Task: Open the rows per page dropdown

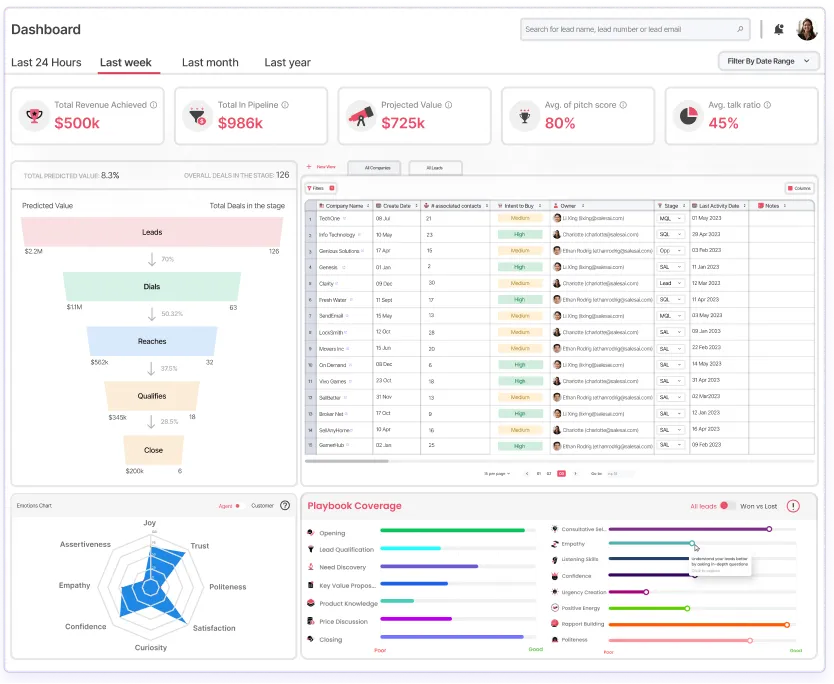Action: click(x=497, y=473)
